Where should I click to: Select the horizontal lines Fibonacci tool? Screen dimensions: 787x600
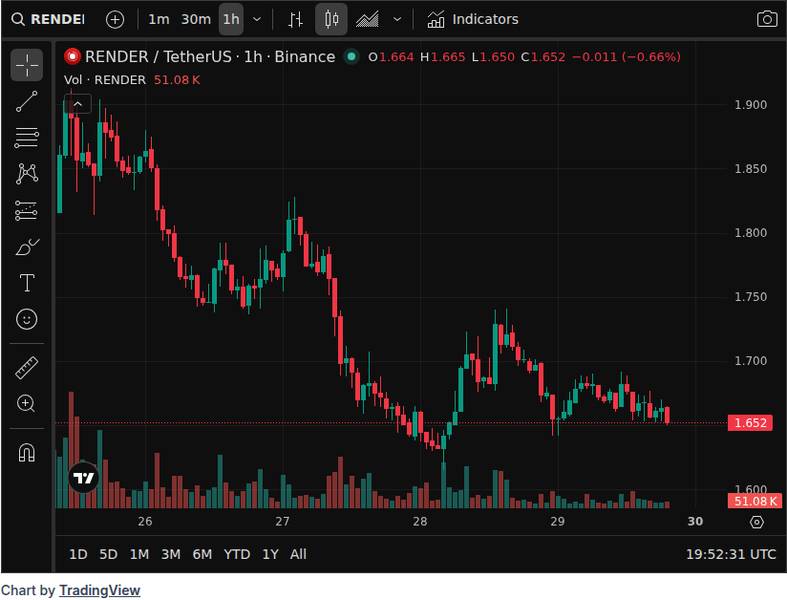[27, 138]
